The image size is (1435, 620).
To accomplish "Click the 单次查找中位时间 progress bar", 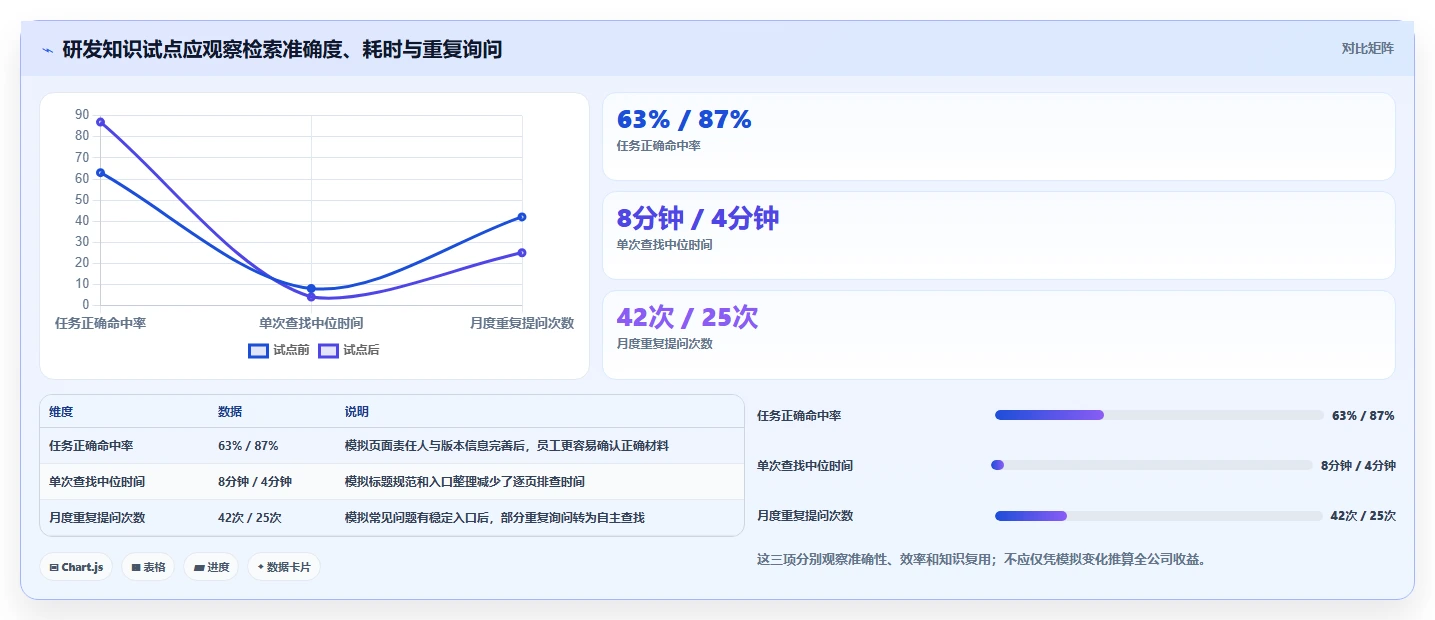I will click(1153, 465).
